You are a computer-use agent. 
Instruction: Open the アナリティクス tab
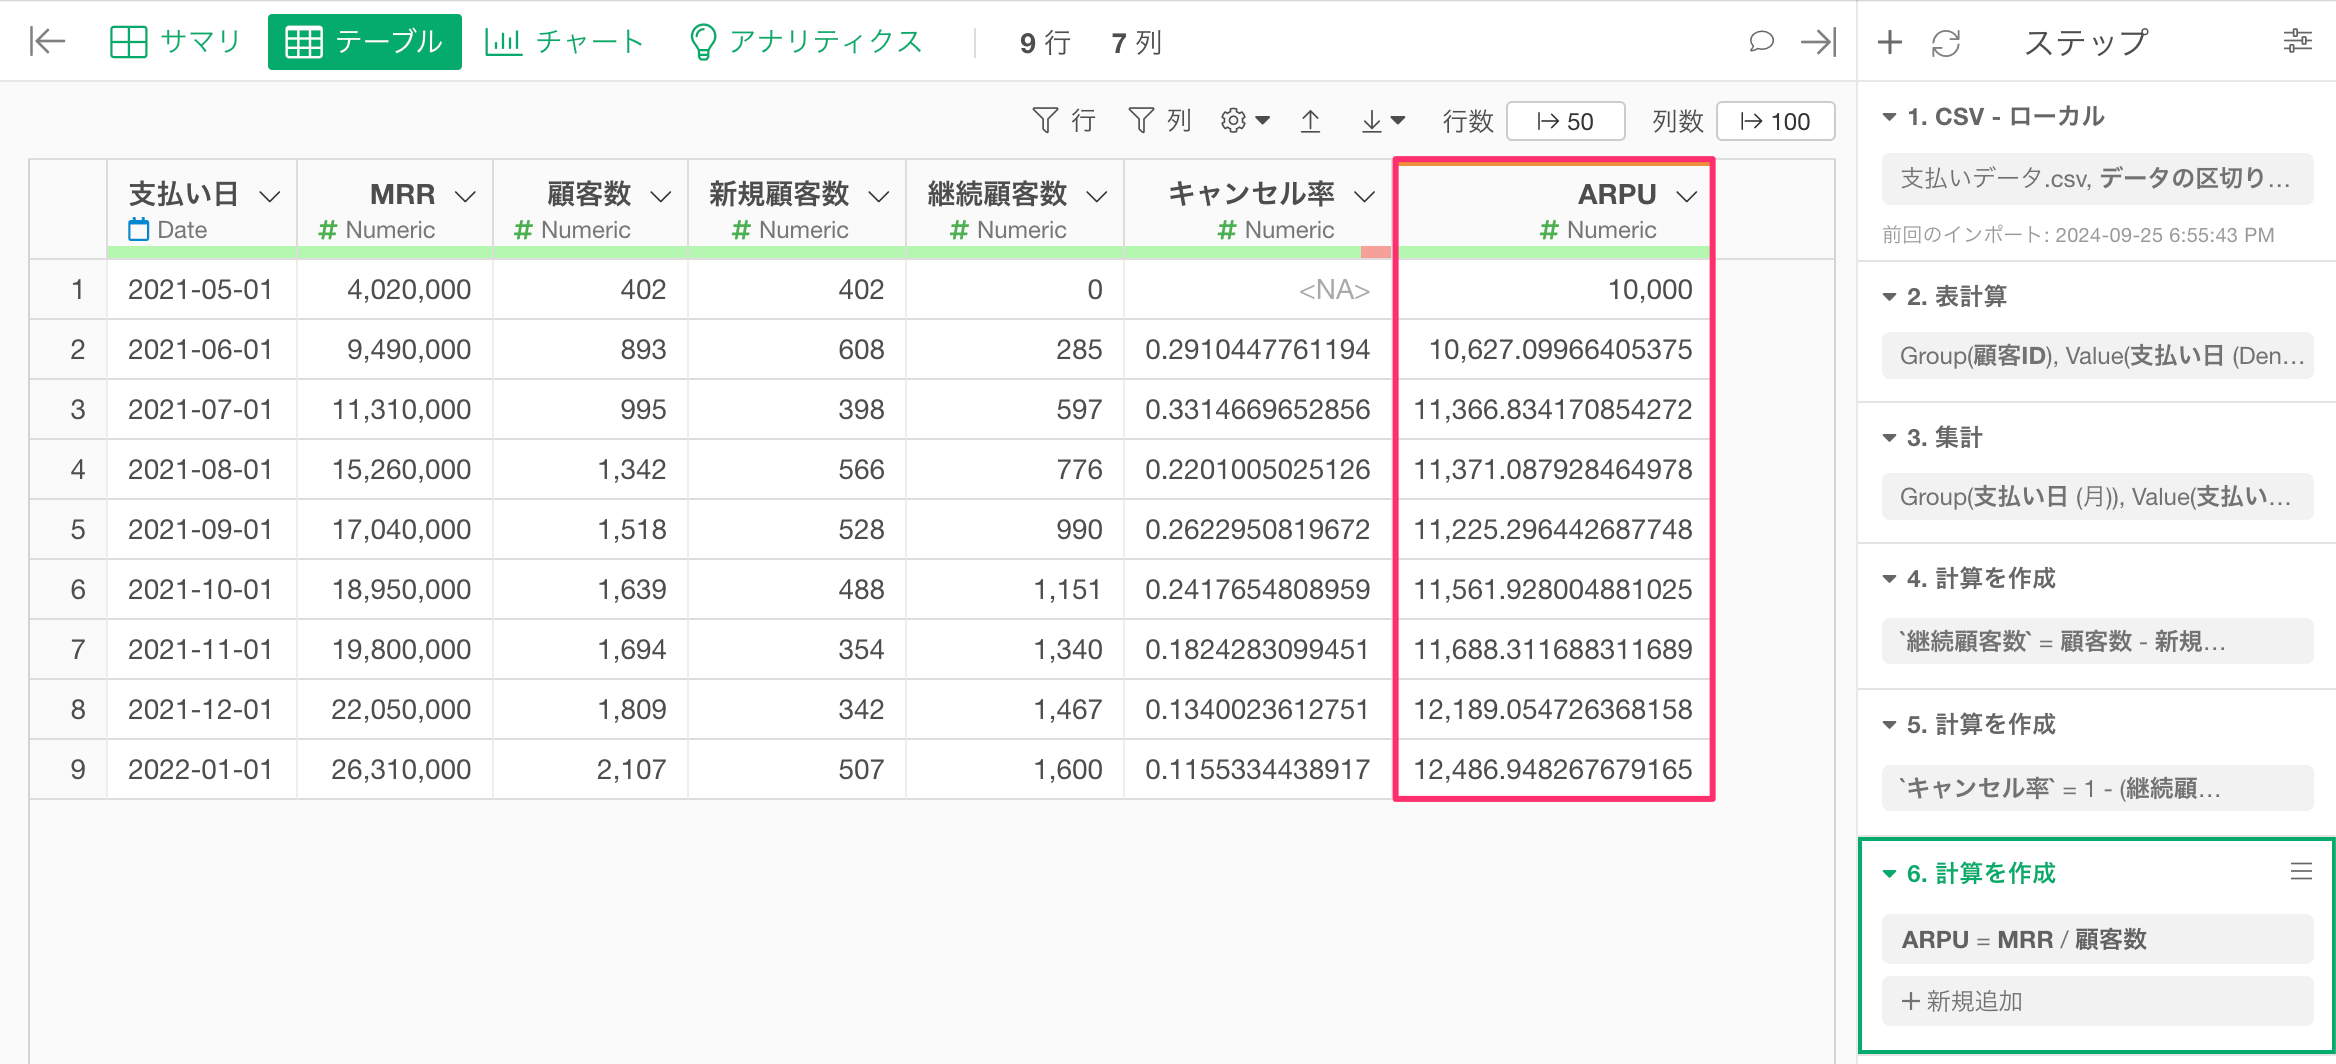point(806,41)
